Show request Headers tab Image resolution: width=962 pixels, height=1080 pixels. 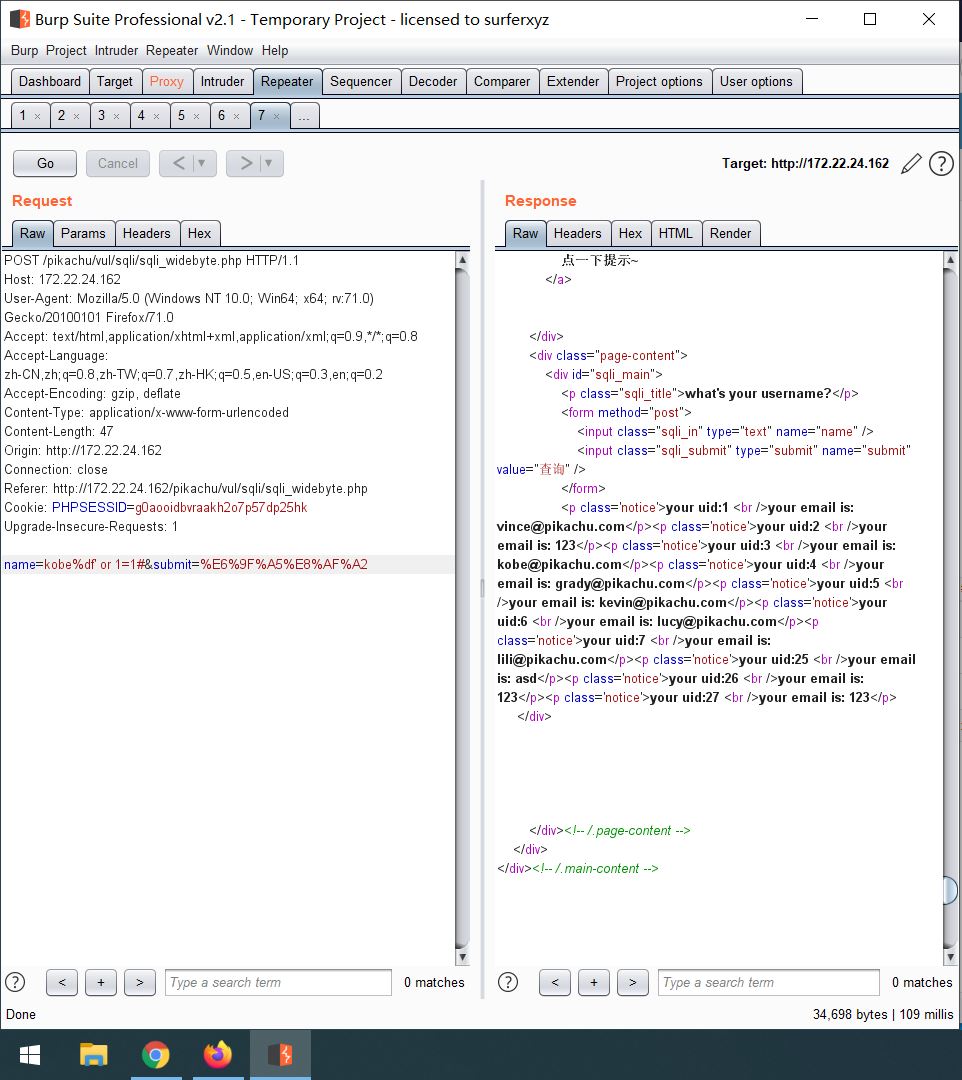[147, 233]
